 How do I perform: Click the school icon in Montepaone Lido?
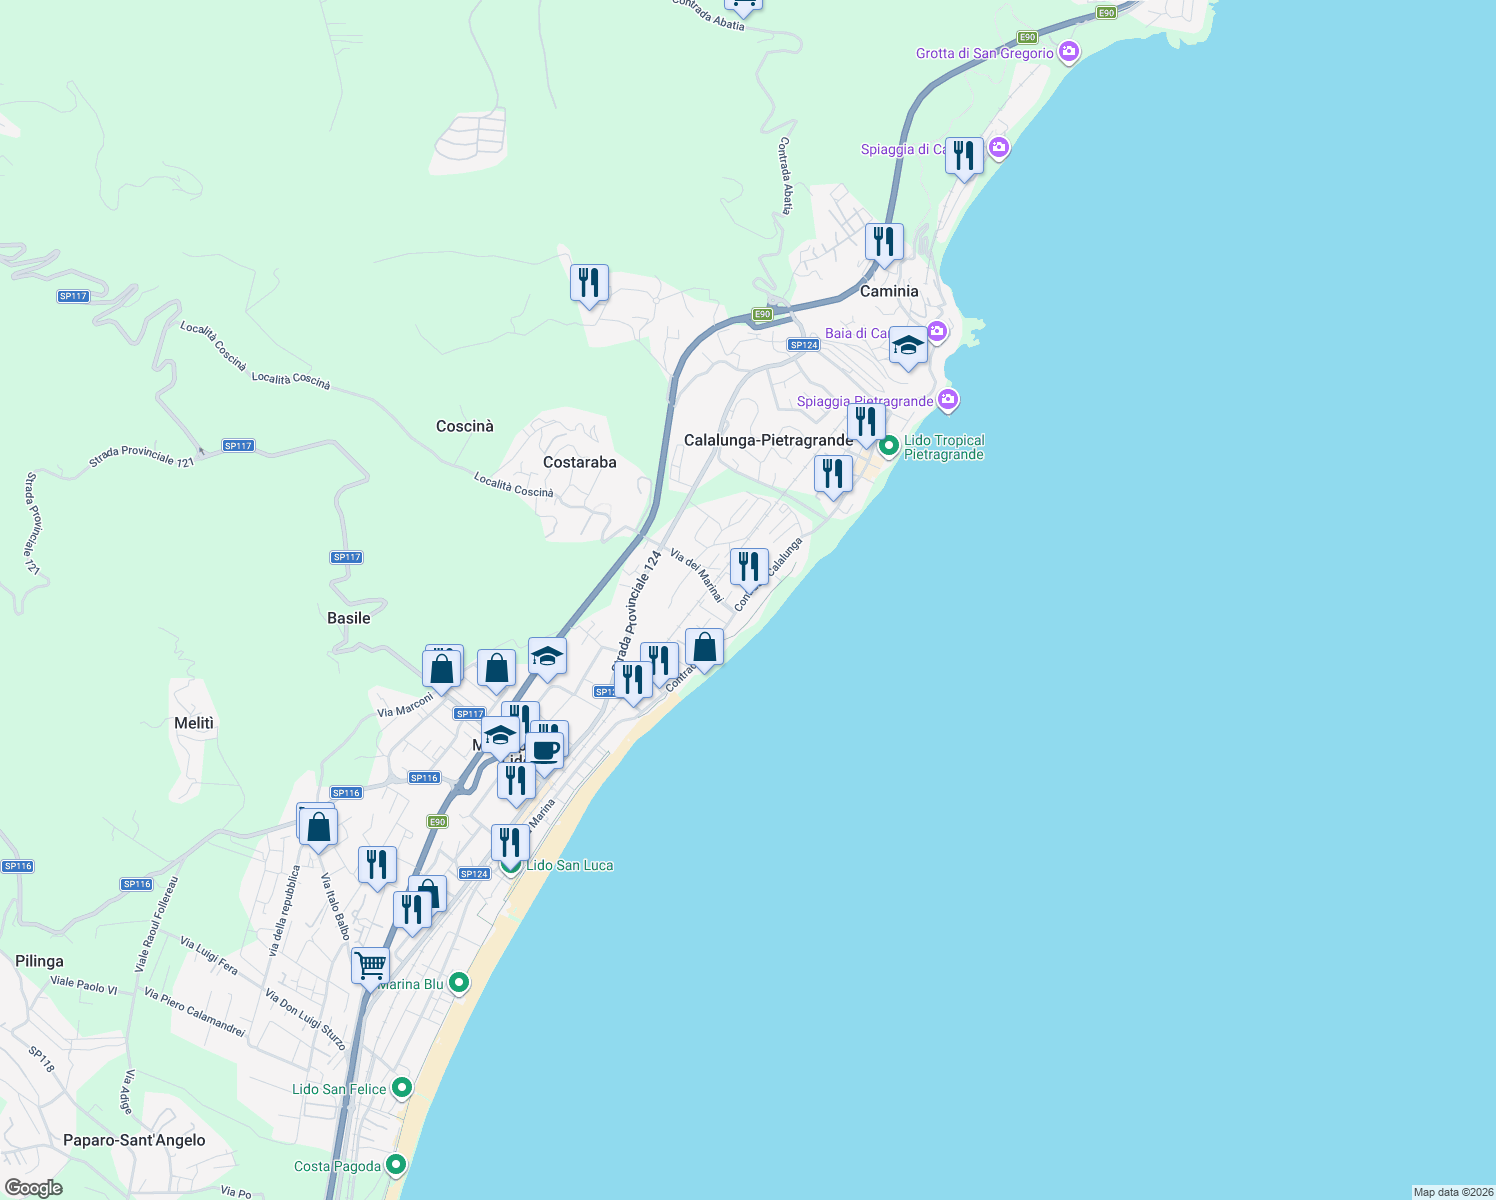[500, 734]
